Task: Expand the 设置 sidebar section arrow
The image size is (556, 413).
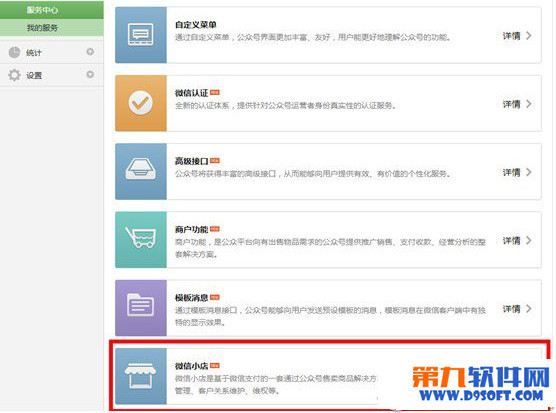Action: point(90,74)
